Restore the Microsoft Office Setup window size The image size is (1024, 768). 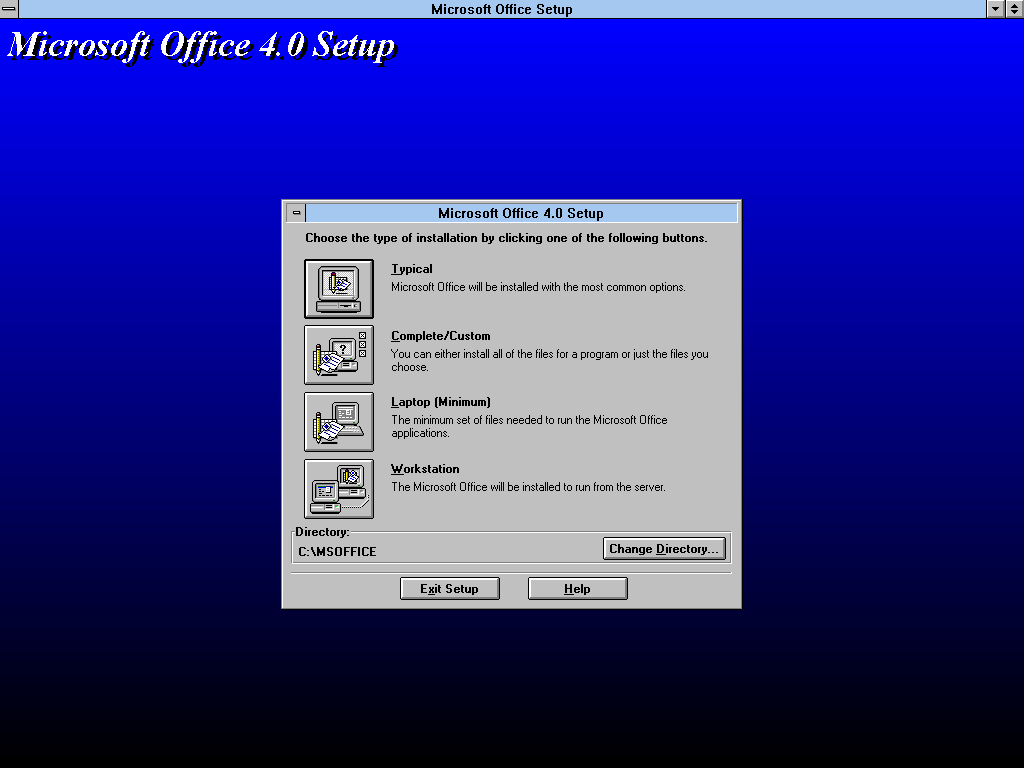tap(1014, 8)
